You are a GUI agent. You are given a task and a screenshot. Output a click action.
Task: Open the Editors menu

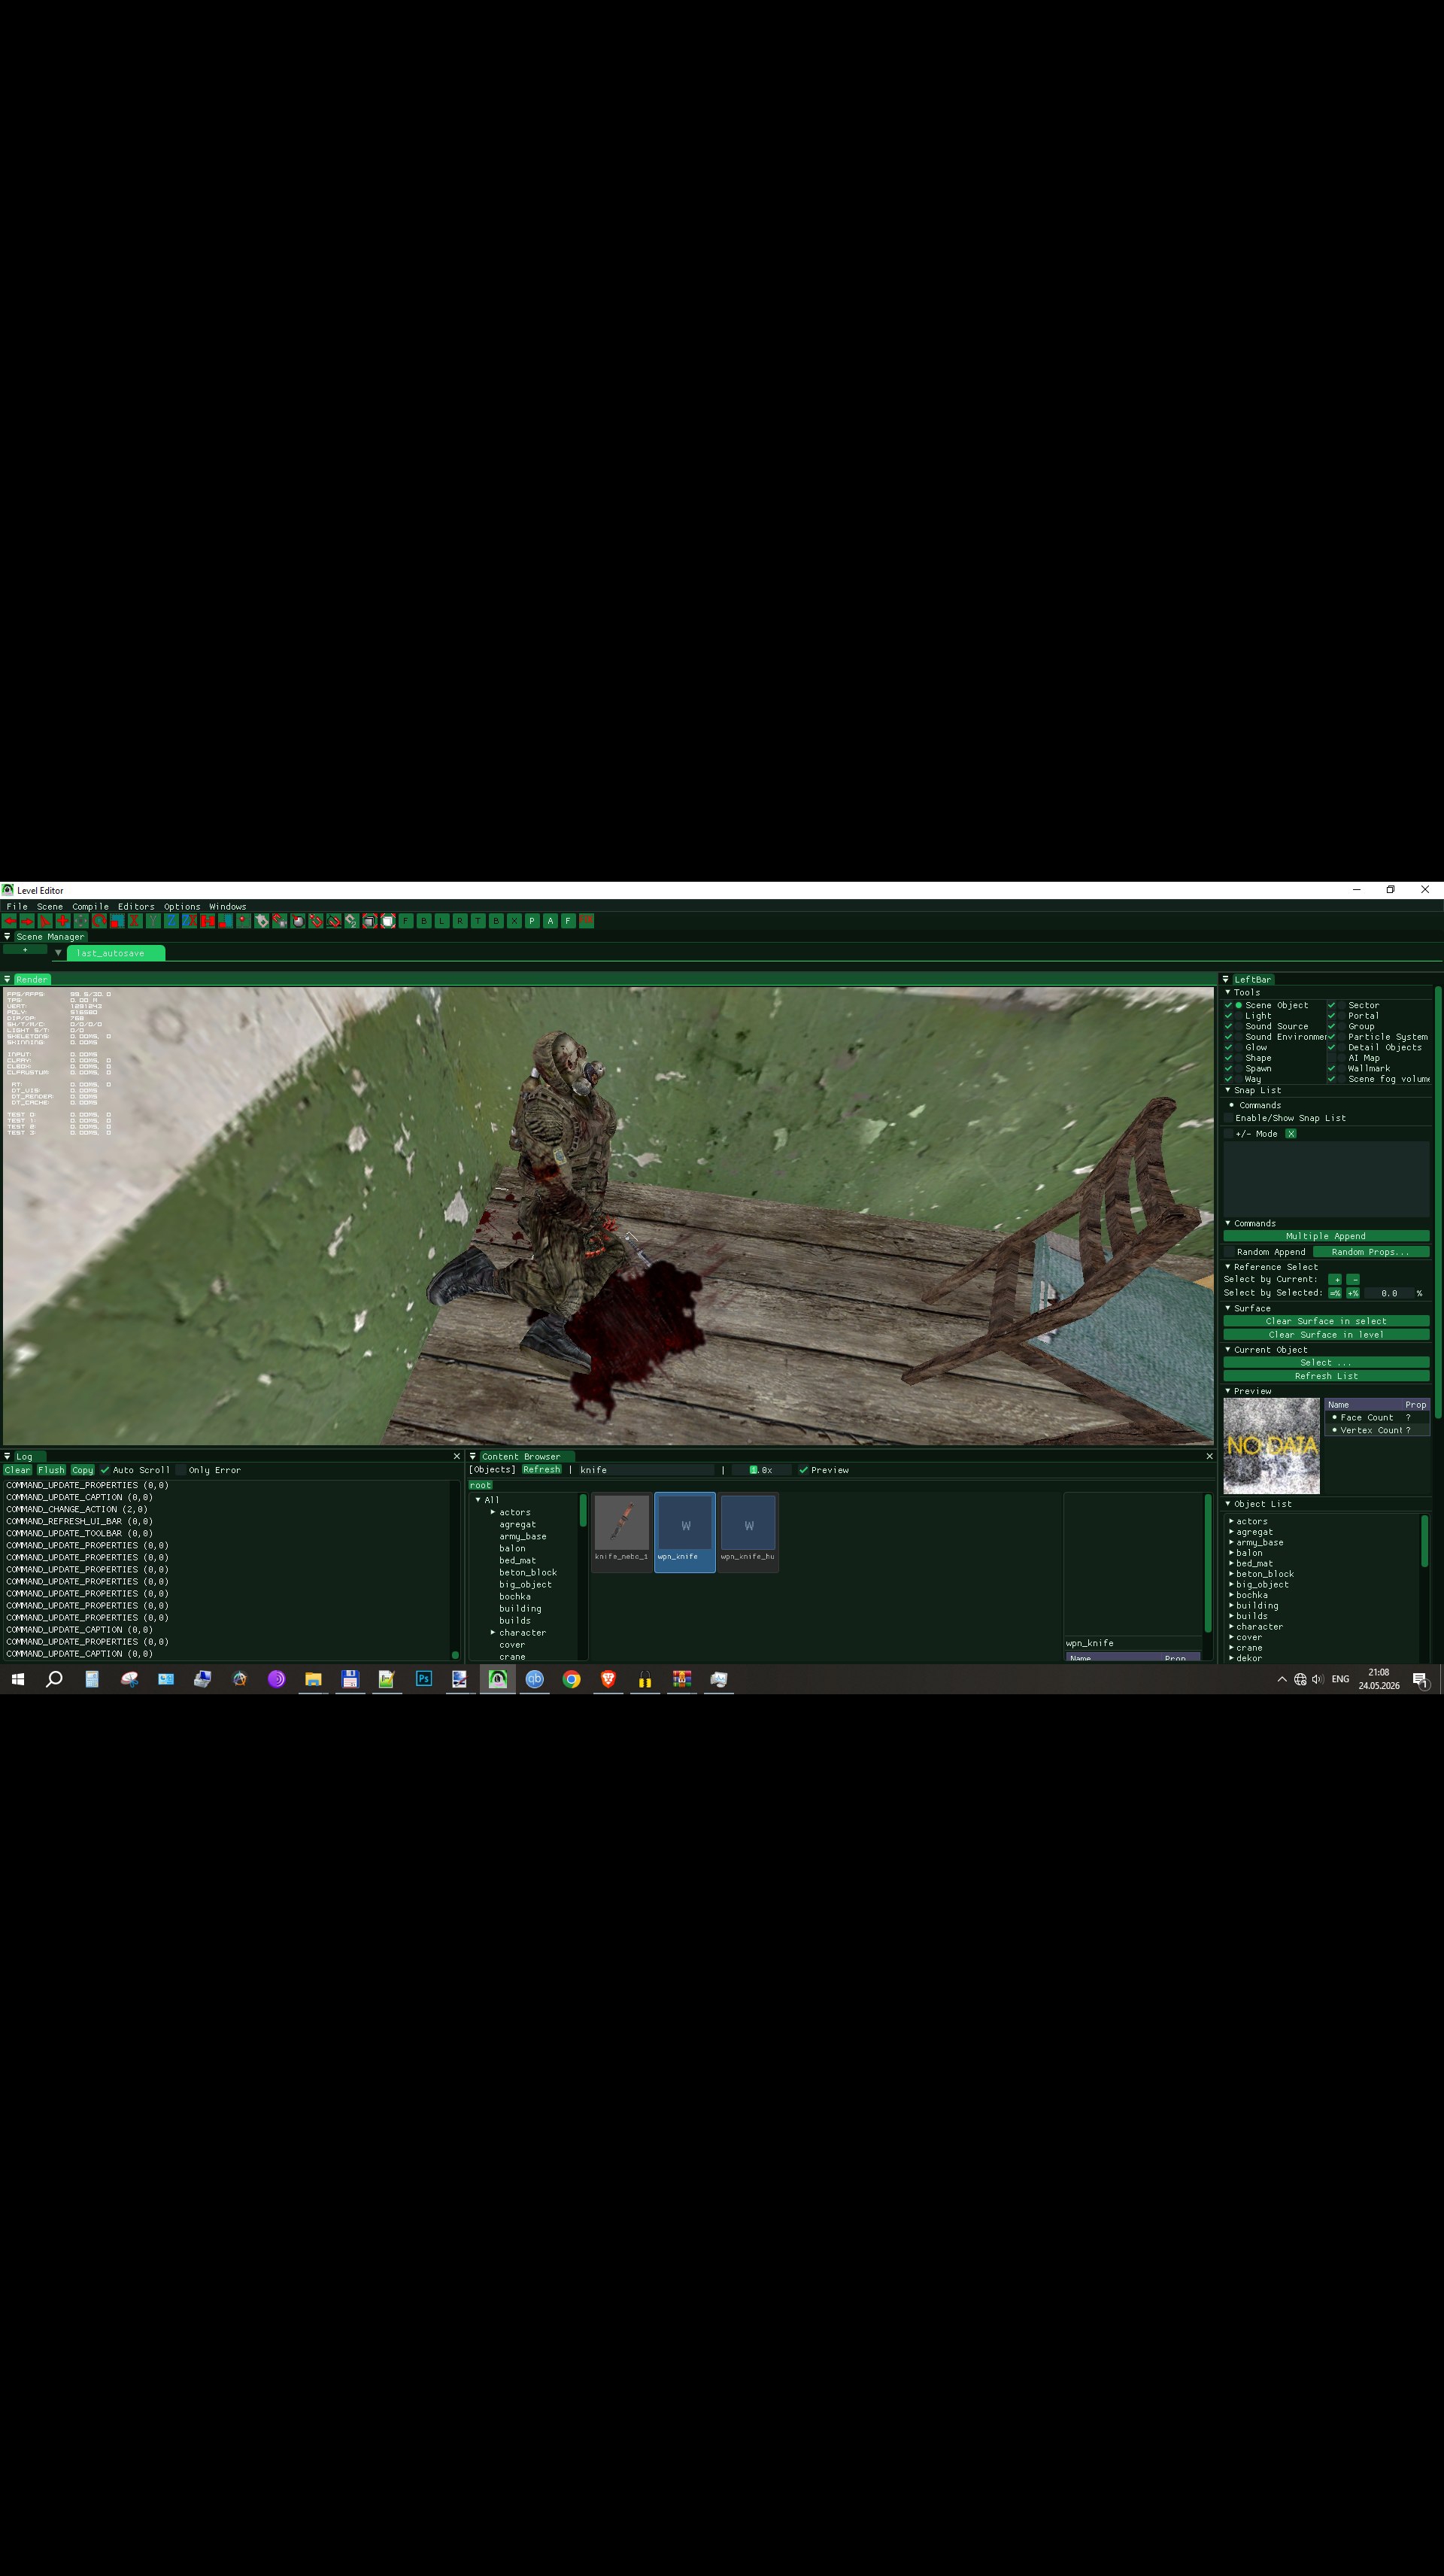(x=136, y=906)
